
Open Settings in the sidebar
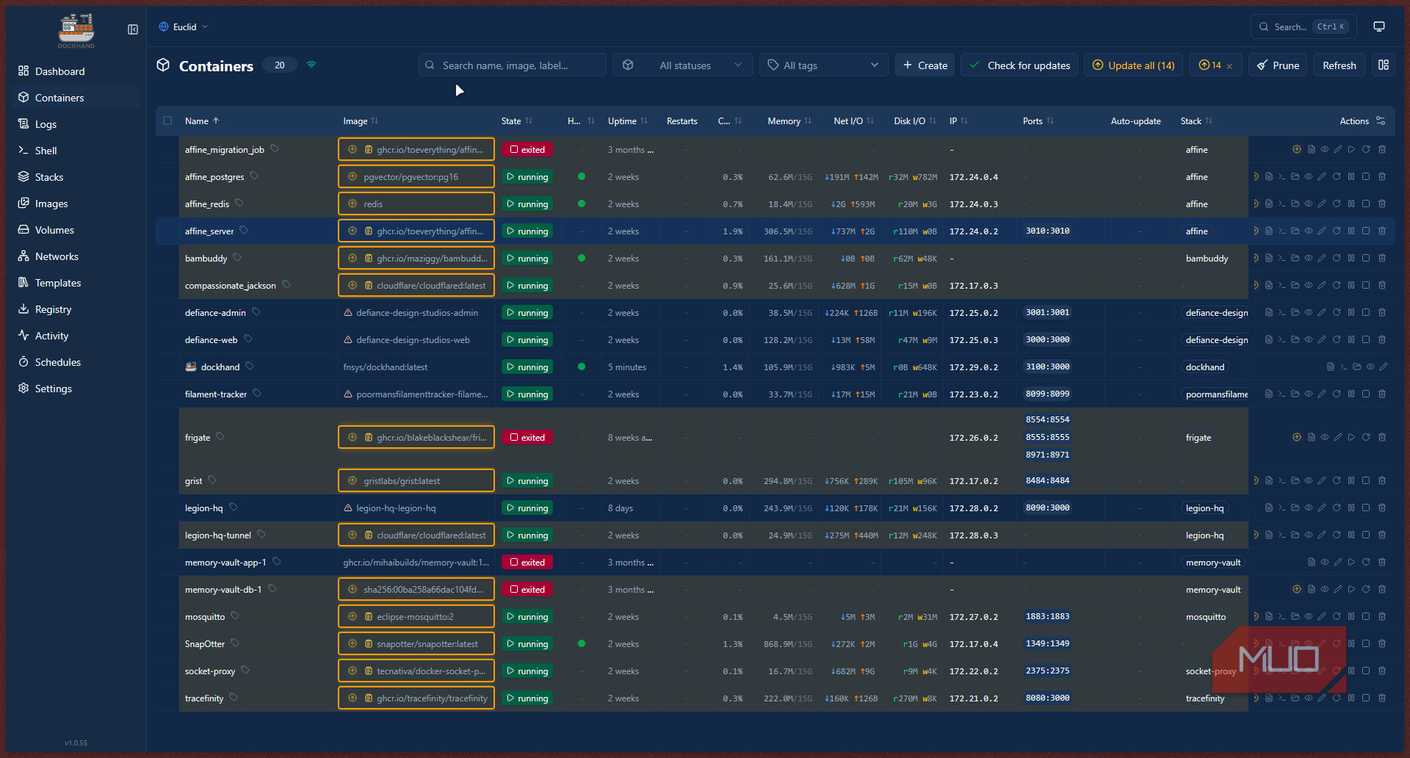pyautogui.click(x=76, y=388)
